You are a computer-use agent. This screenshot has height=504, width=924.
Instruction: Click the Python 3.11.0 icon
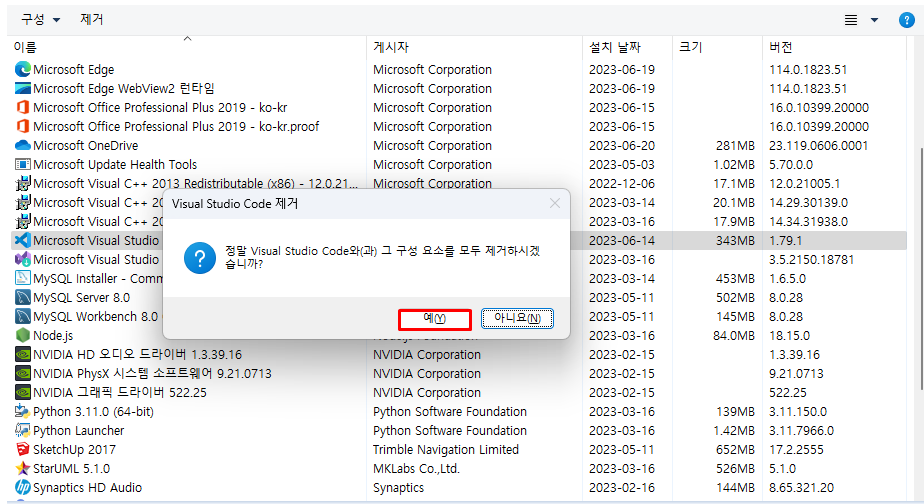point(22,411)
